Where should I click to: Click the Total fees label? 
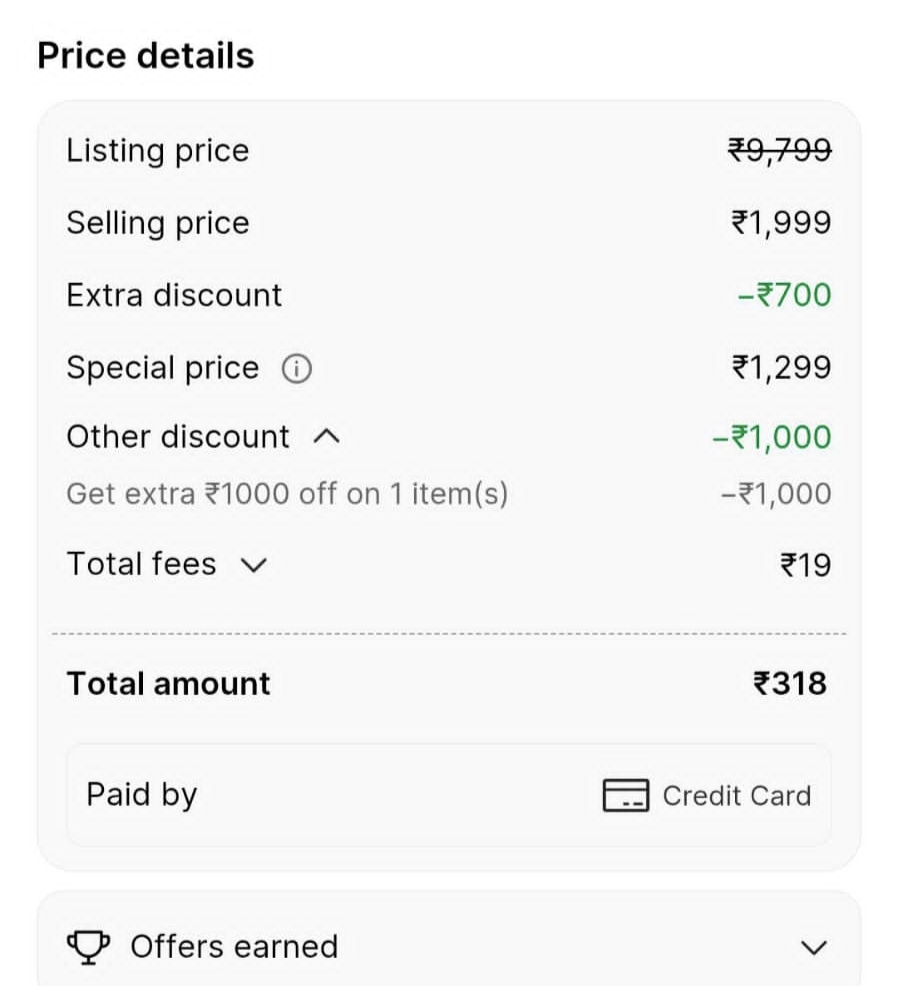click(141, 564)
